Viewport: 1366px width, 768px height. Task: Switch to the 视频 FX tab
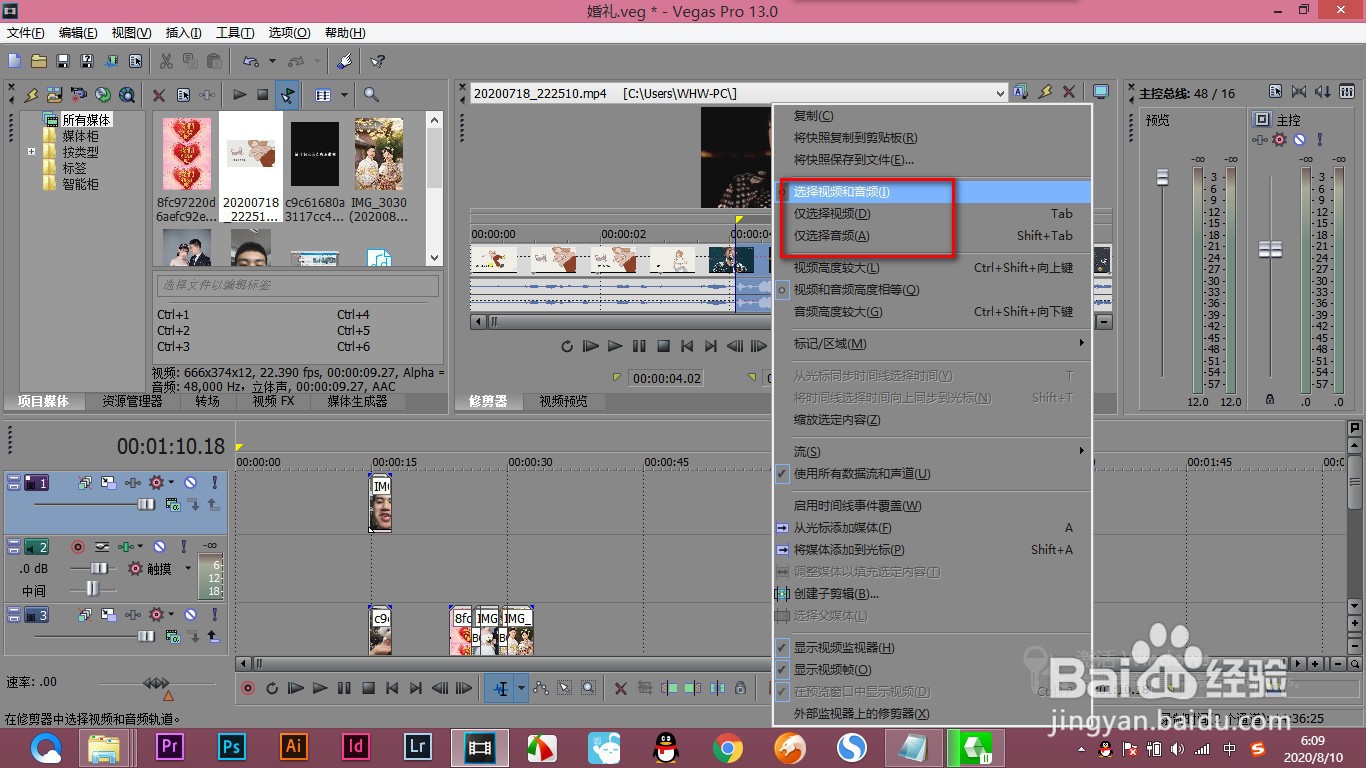[x=273, y=401]
